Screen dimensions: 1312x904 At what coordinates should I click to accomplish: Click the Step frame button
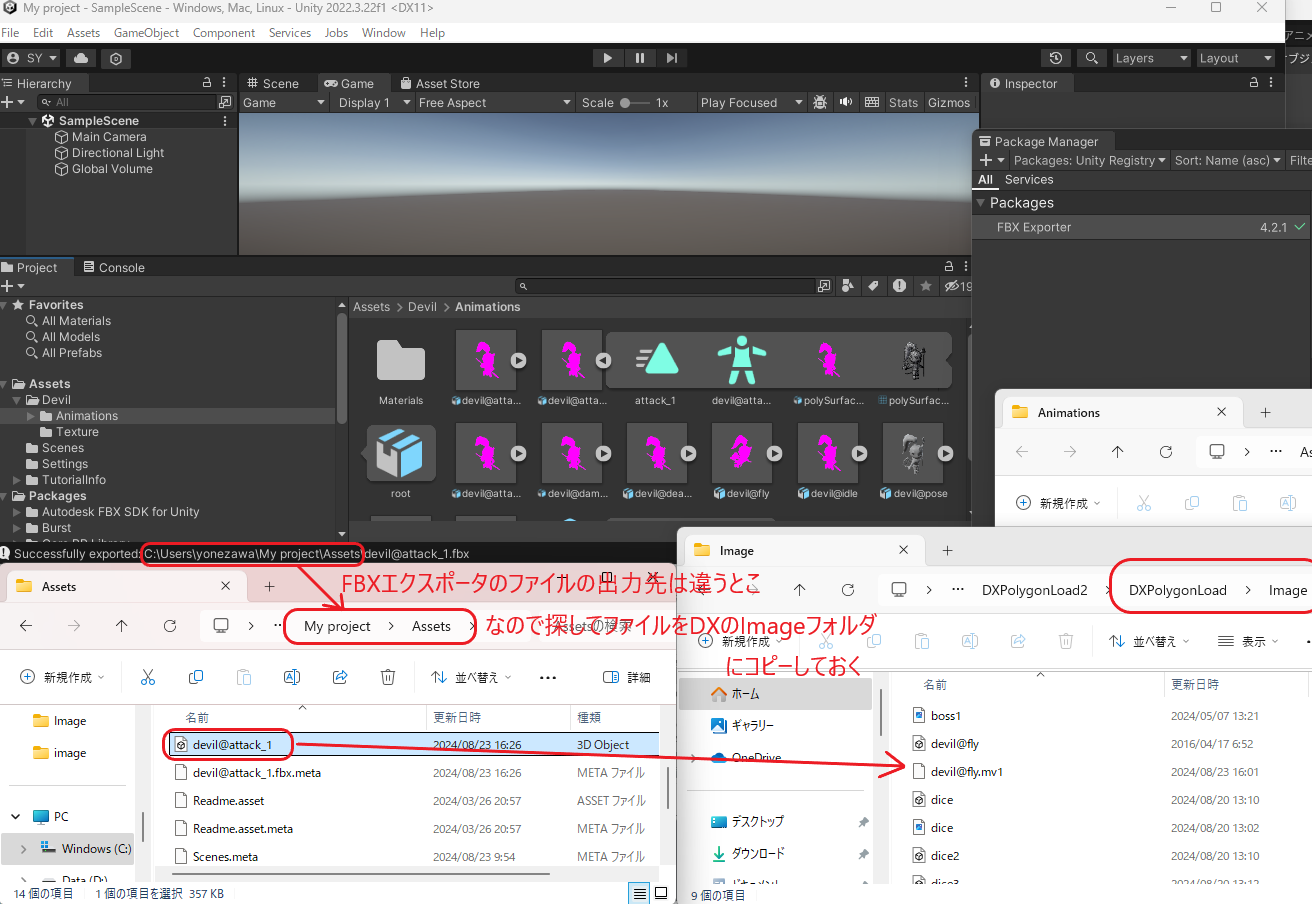pos(672,58)
